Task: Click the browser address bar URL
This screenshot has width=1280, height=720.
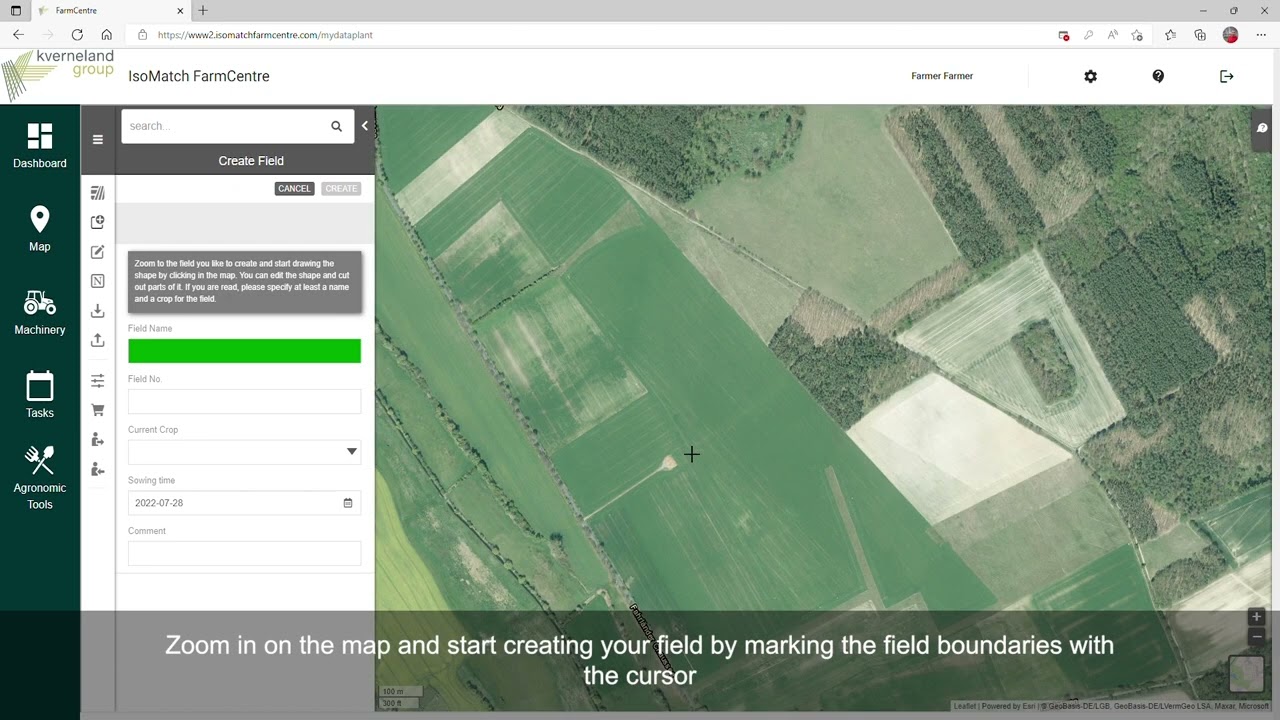Action: pyautogui.click(x=265, y=35)
